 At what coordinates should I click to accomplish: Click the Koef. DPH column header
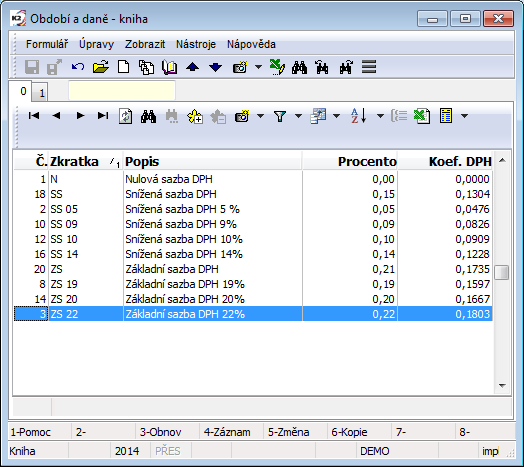(445, 161)
